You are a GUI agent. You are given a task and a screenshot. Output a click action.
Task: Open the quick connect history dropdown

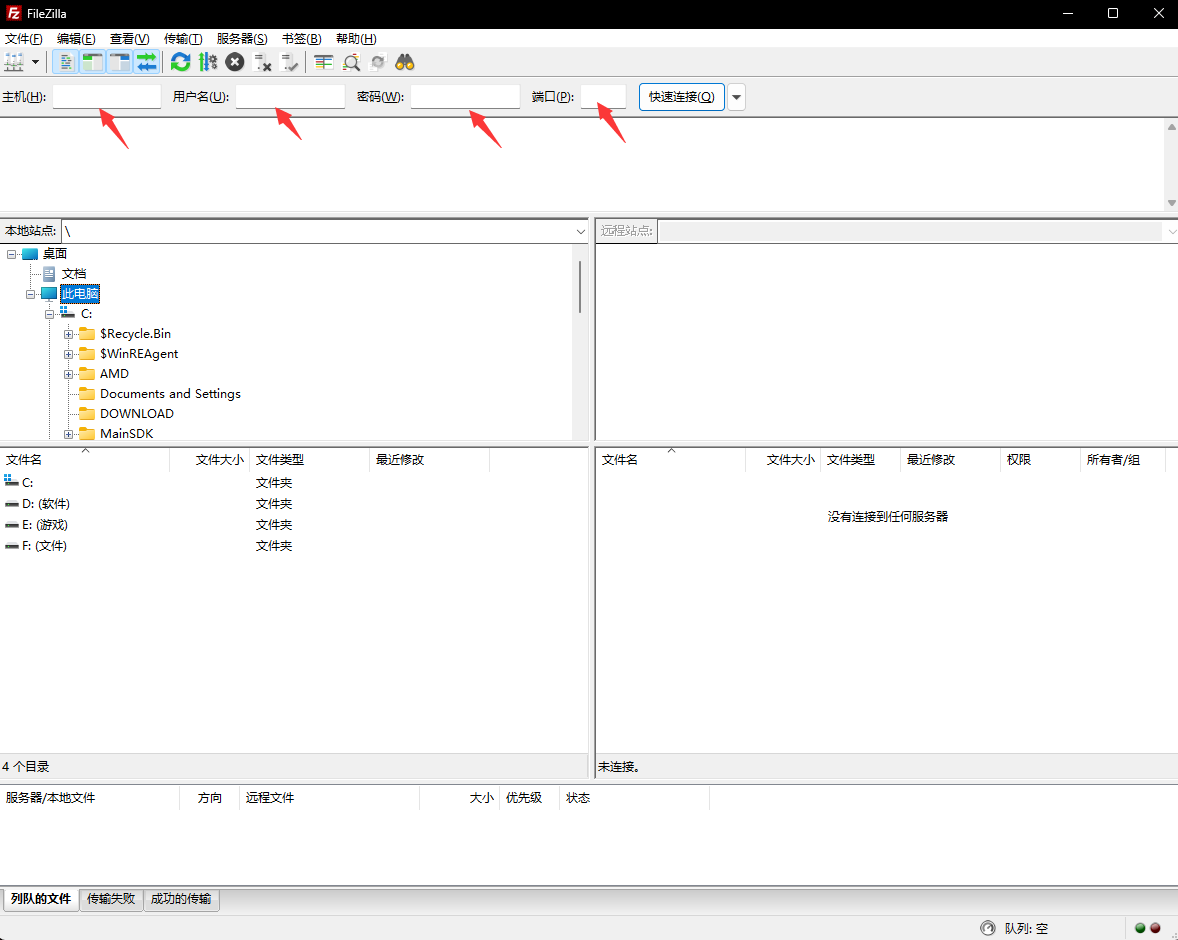click(736, 97)
